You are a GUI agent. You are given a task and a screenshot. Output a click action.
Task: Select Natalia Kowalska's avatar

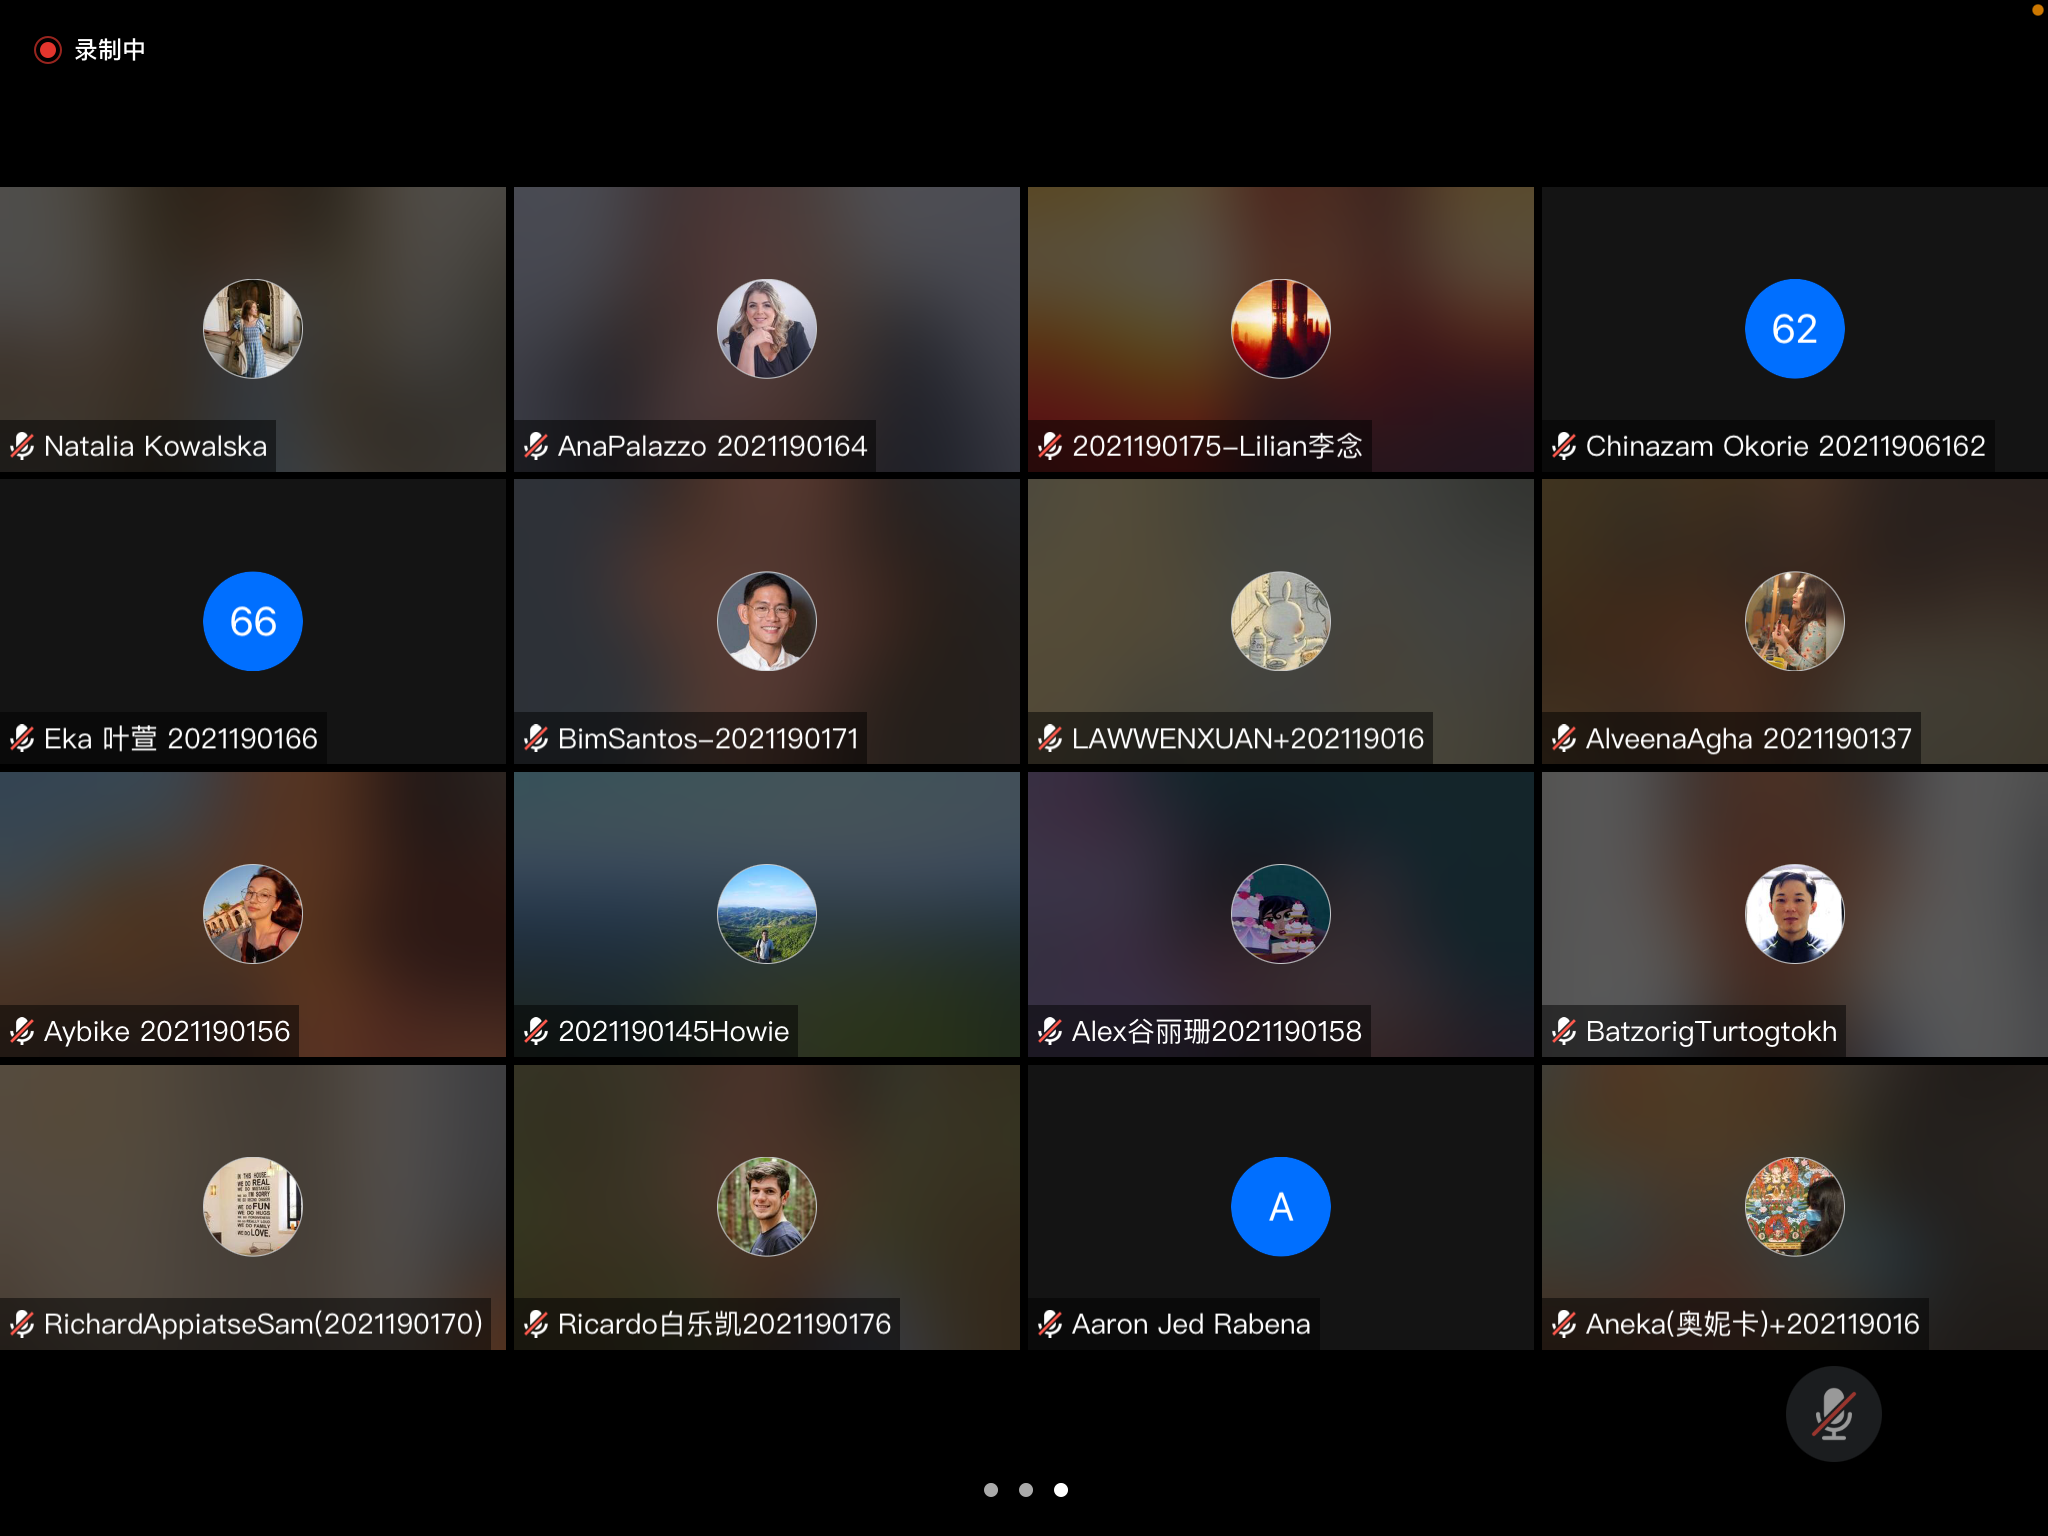coord(253,329)
